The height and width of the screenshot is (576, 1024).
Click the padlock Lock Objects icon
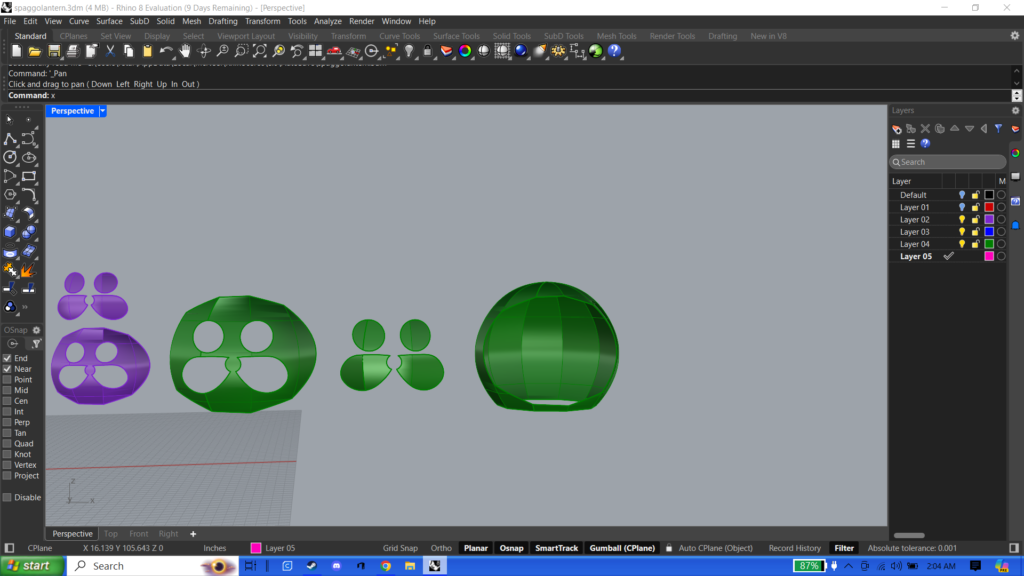coord(428,51)
